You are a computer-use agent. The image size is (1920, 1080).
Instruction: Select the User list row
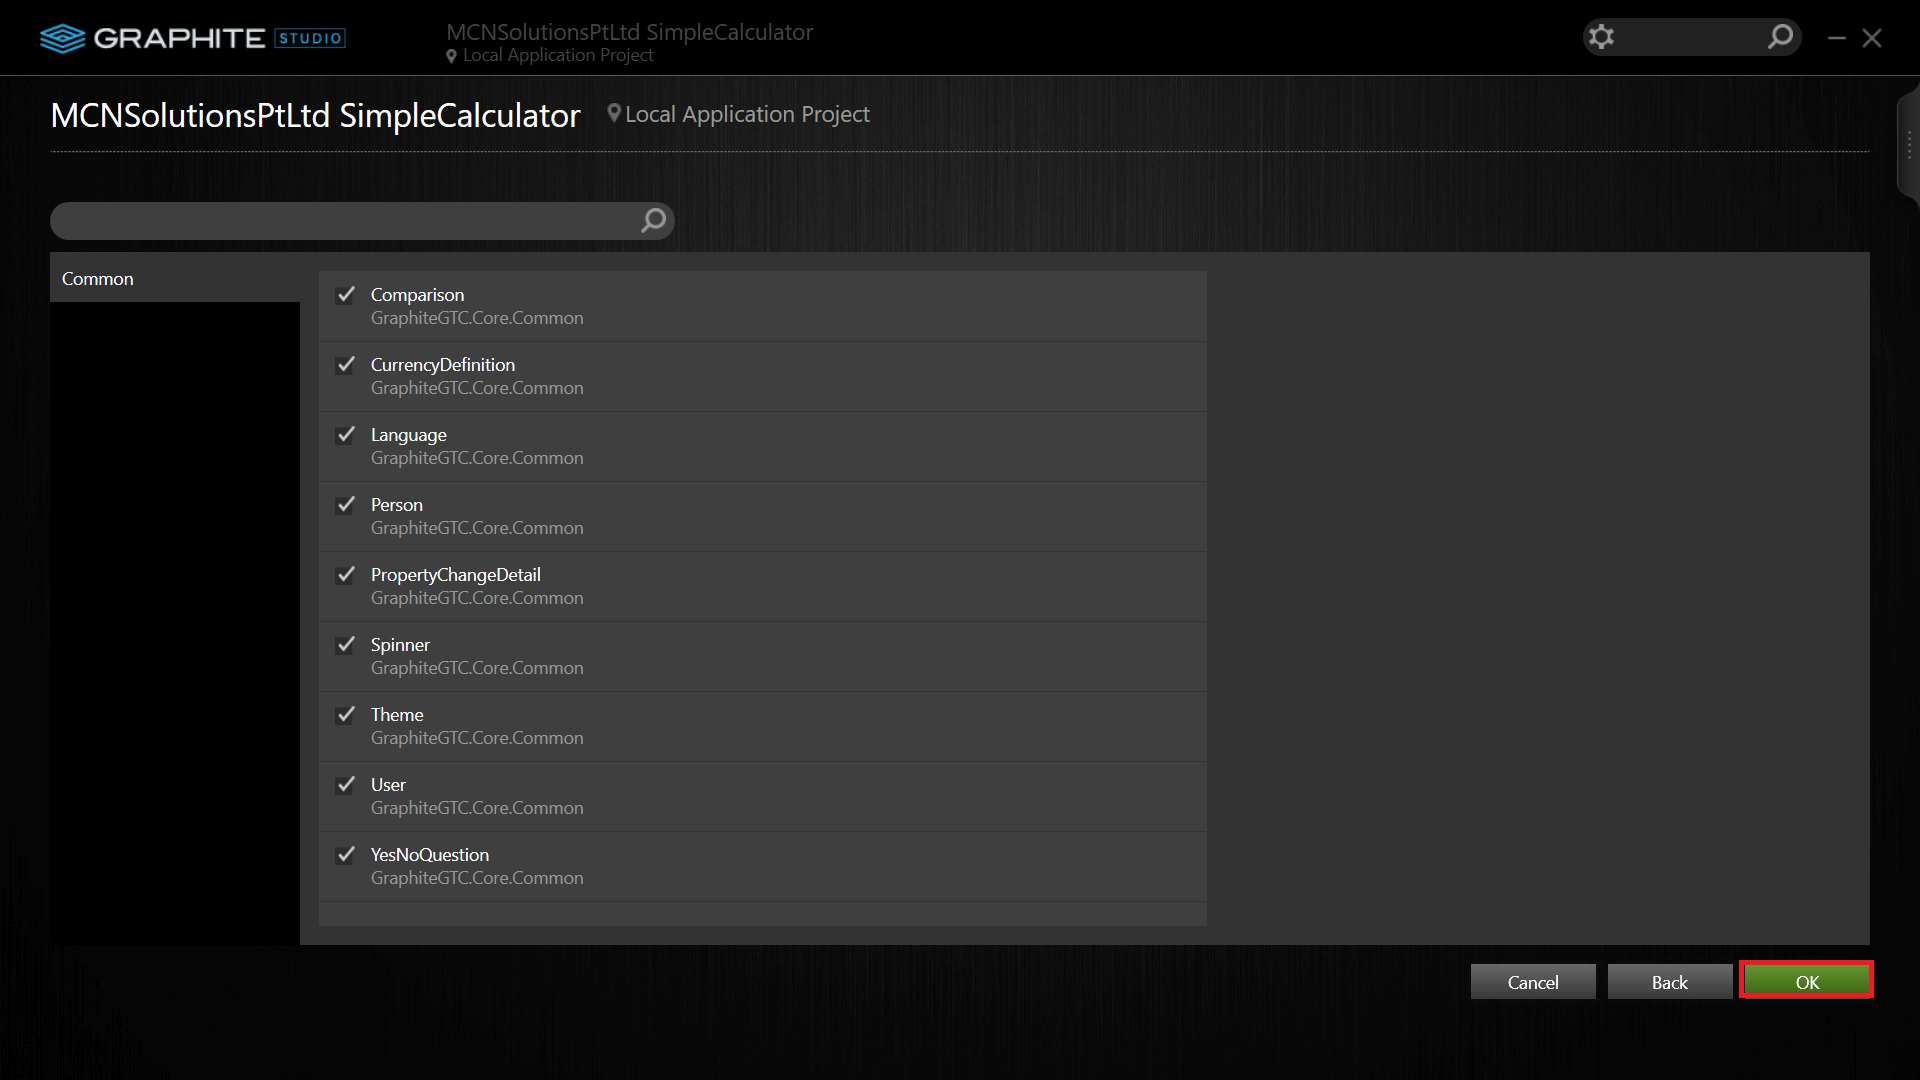(762, 796)
